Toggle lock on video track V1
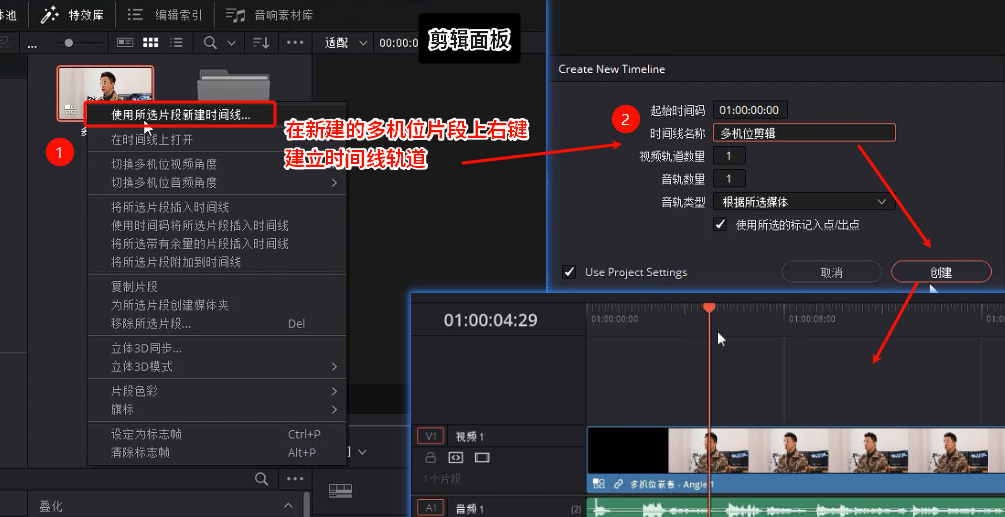 431,457
